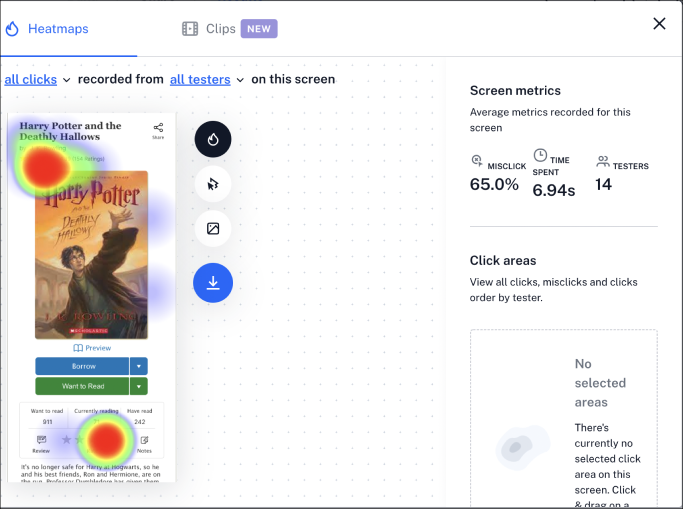Click the Preview link under the cover
The image size is (683, 509).
pyautogui.click(x=92, y=348)
